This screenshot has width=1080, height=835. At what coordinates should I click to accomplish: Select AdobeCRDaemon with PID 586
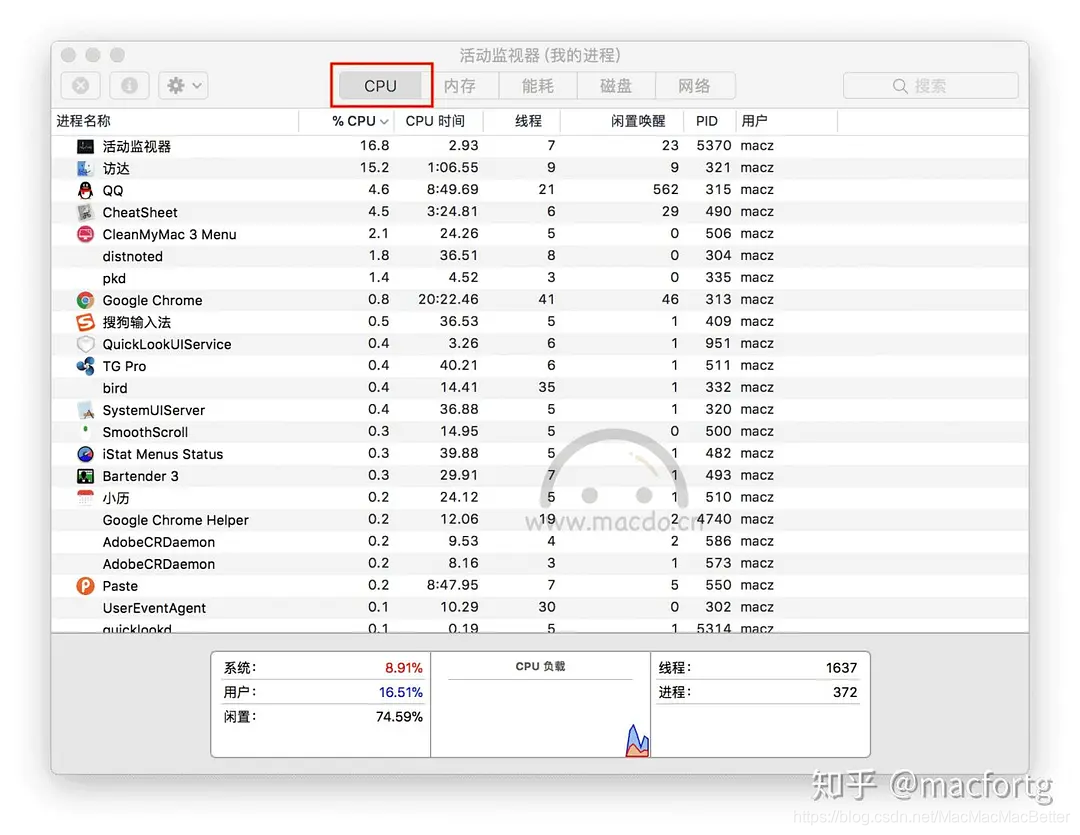click(158, 542)
